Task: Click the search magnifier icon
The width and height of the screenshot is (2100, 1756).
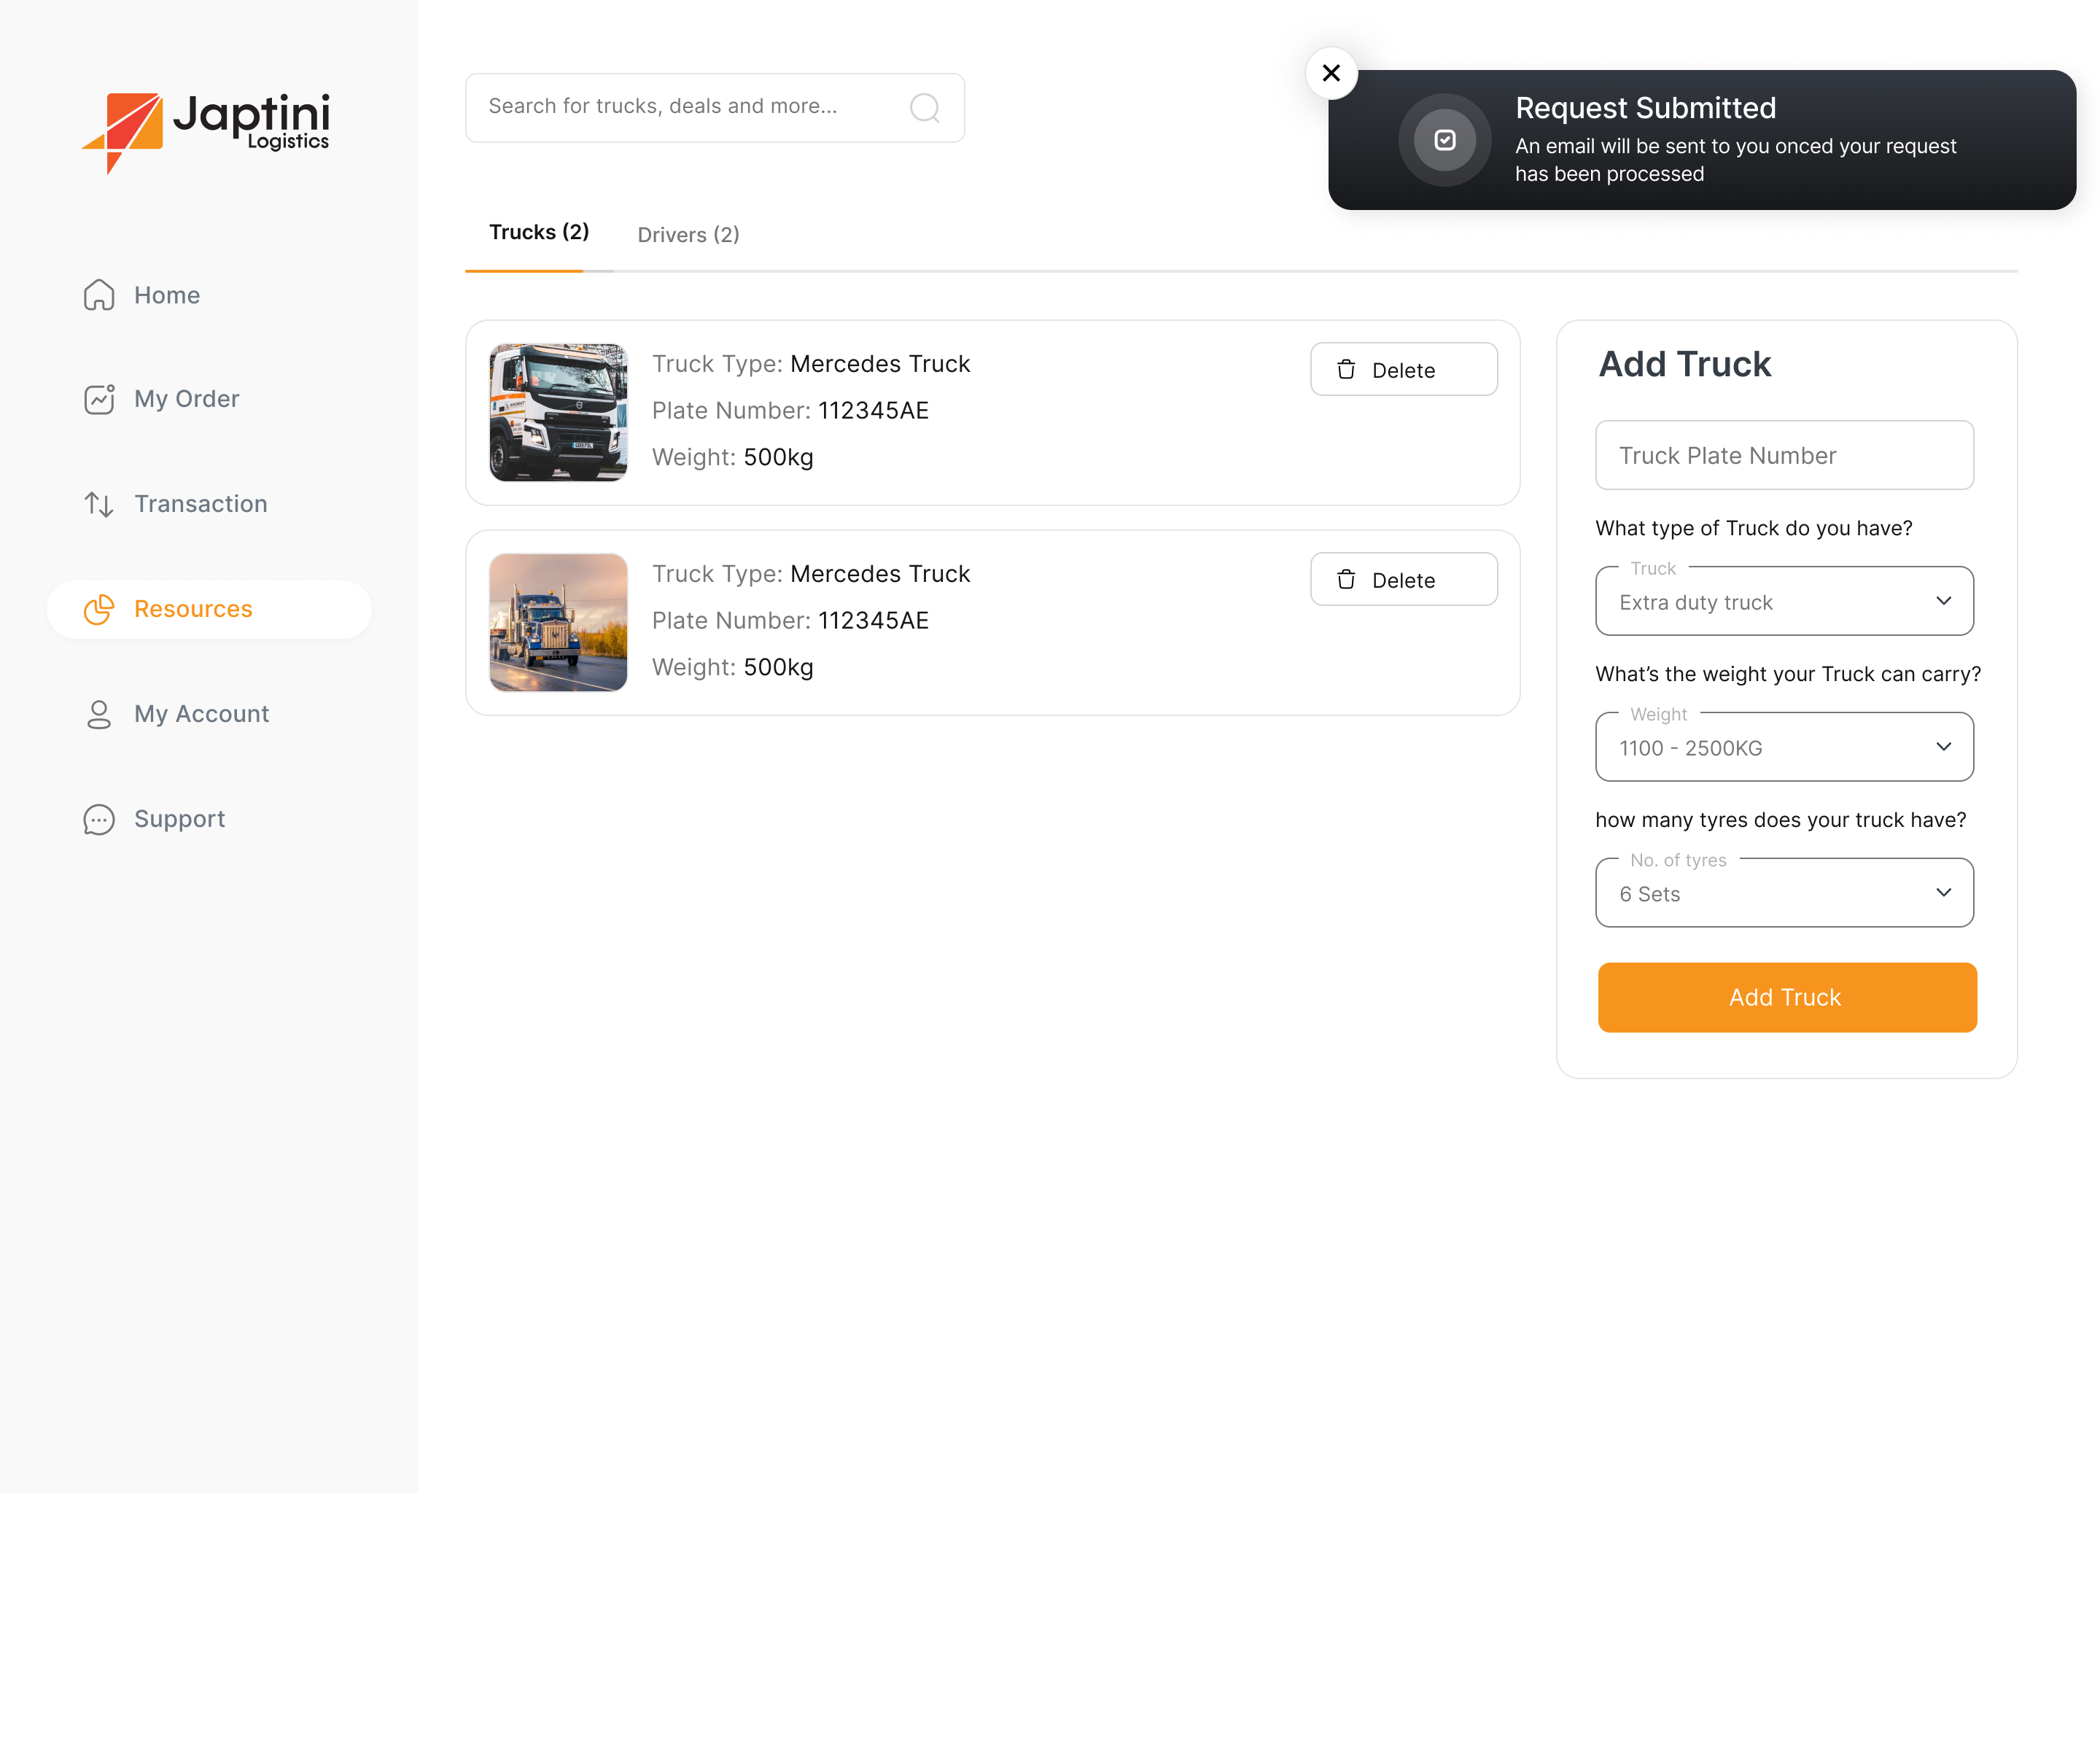Action: coord(925,107)
